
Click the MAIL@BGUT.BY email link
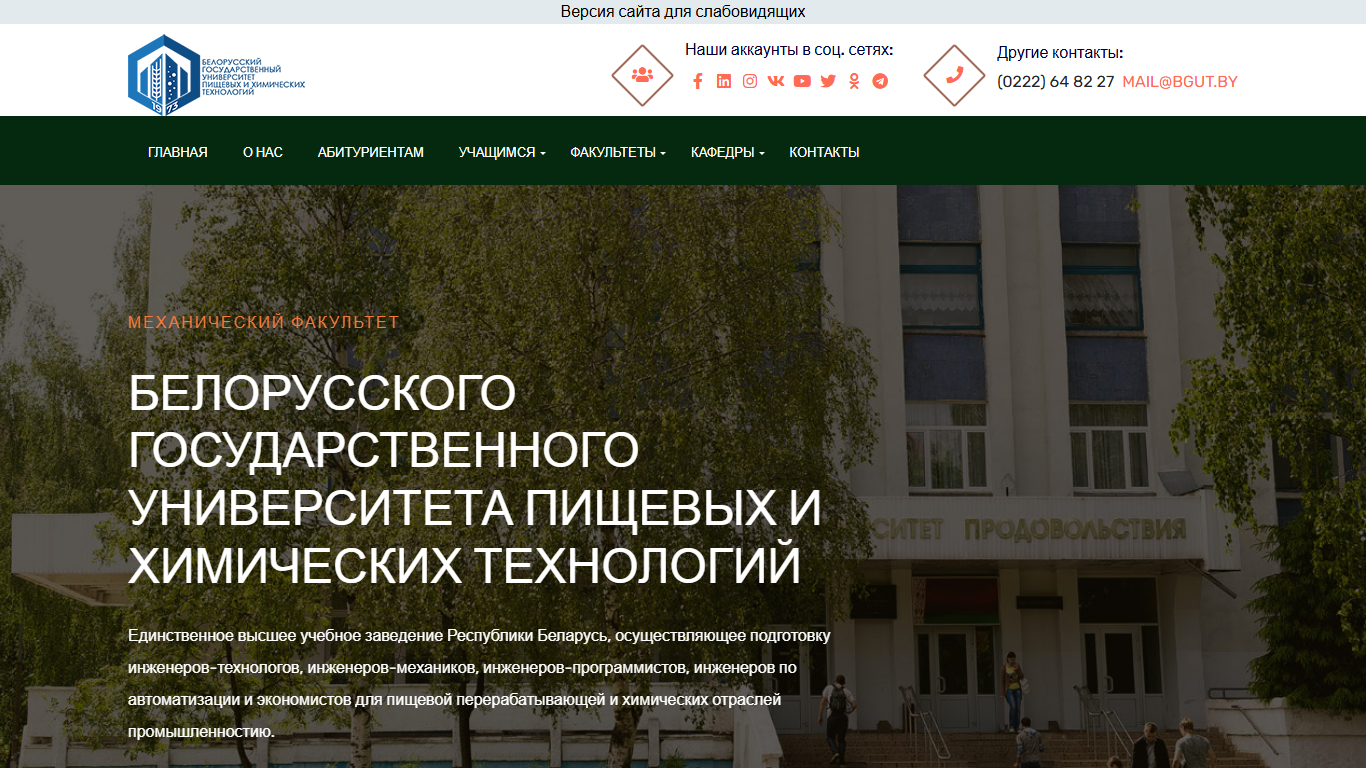point(1180,82)
